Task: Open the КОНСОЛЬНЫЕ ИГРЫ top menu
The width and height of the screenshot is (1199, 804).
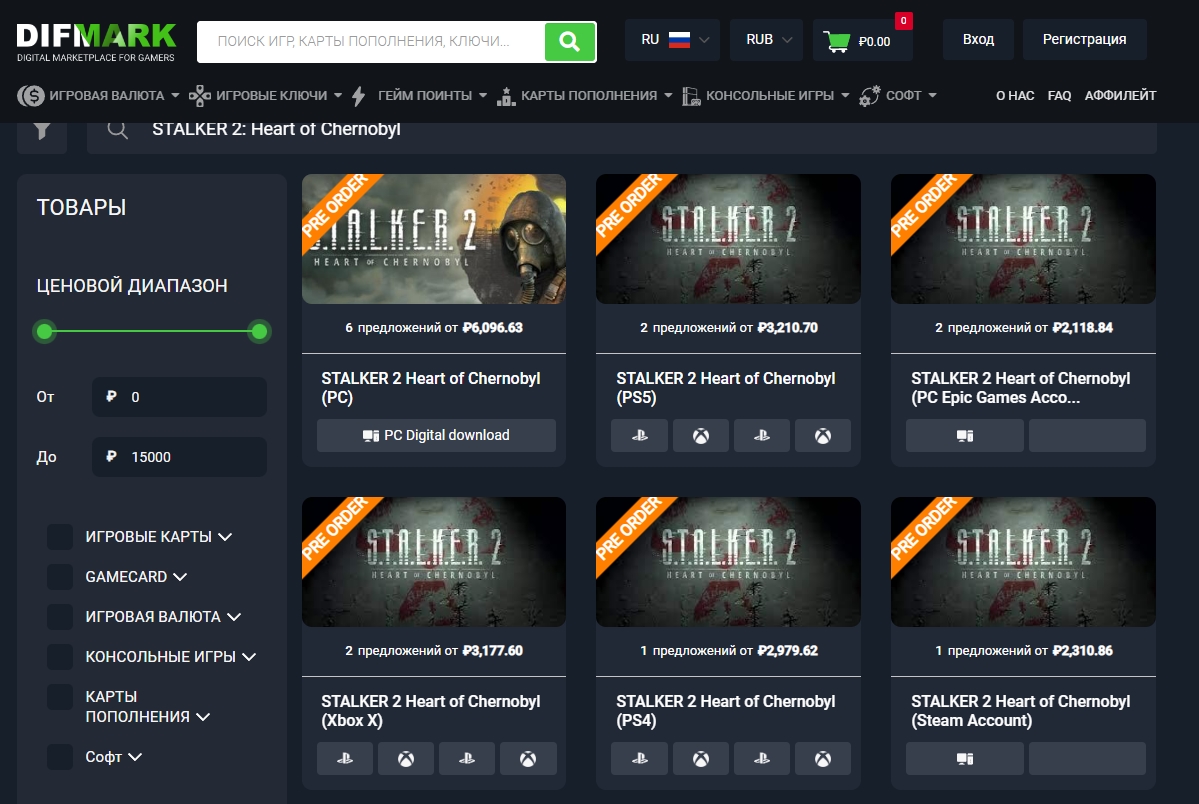Action: coord(770,96)
